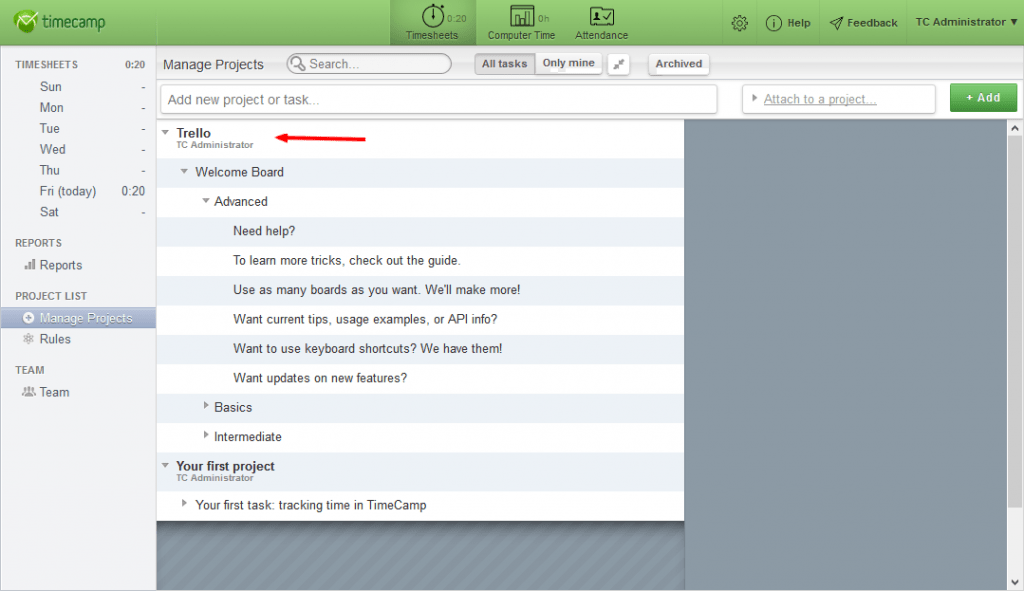Click the Rules gear icon

(28, 339)
